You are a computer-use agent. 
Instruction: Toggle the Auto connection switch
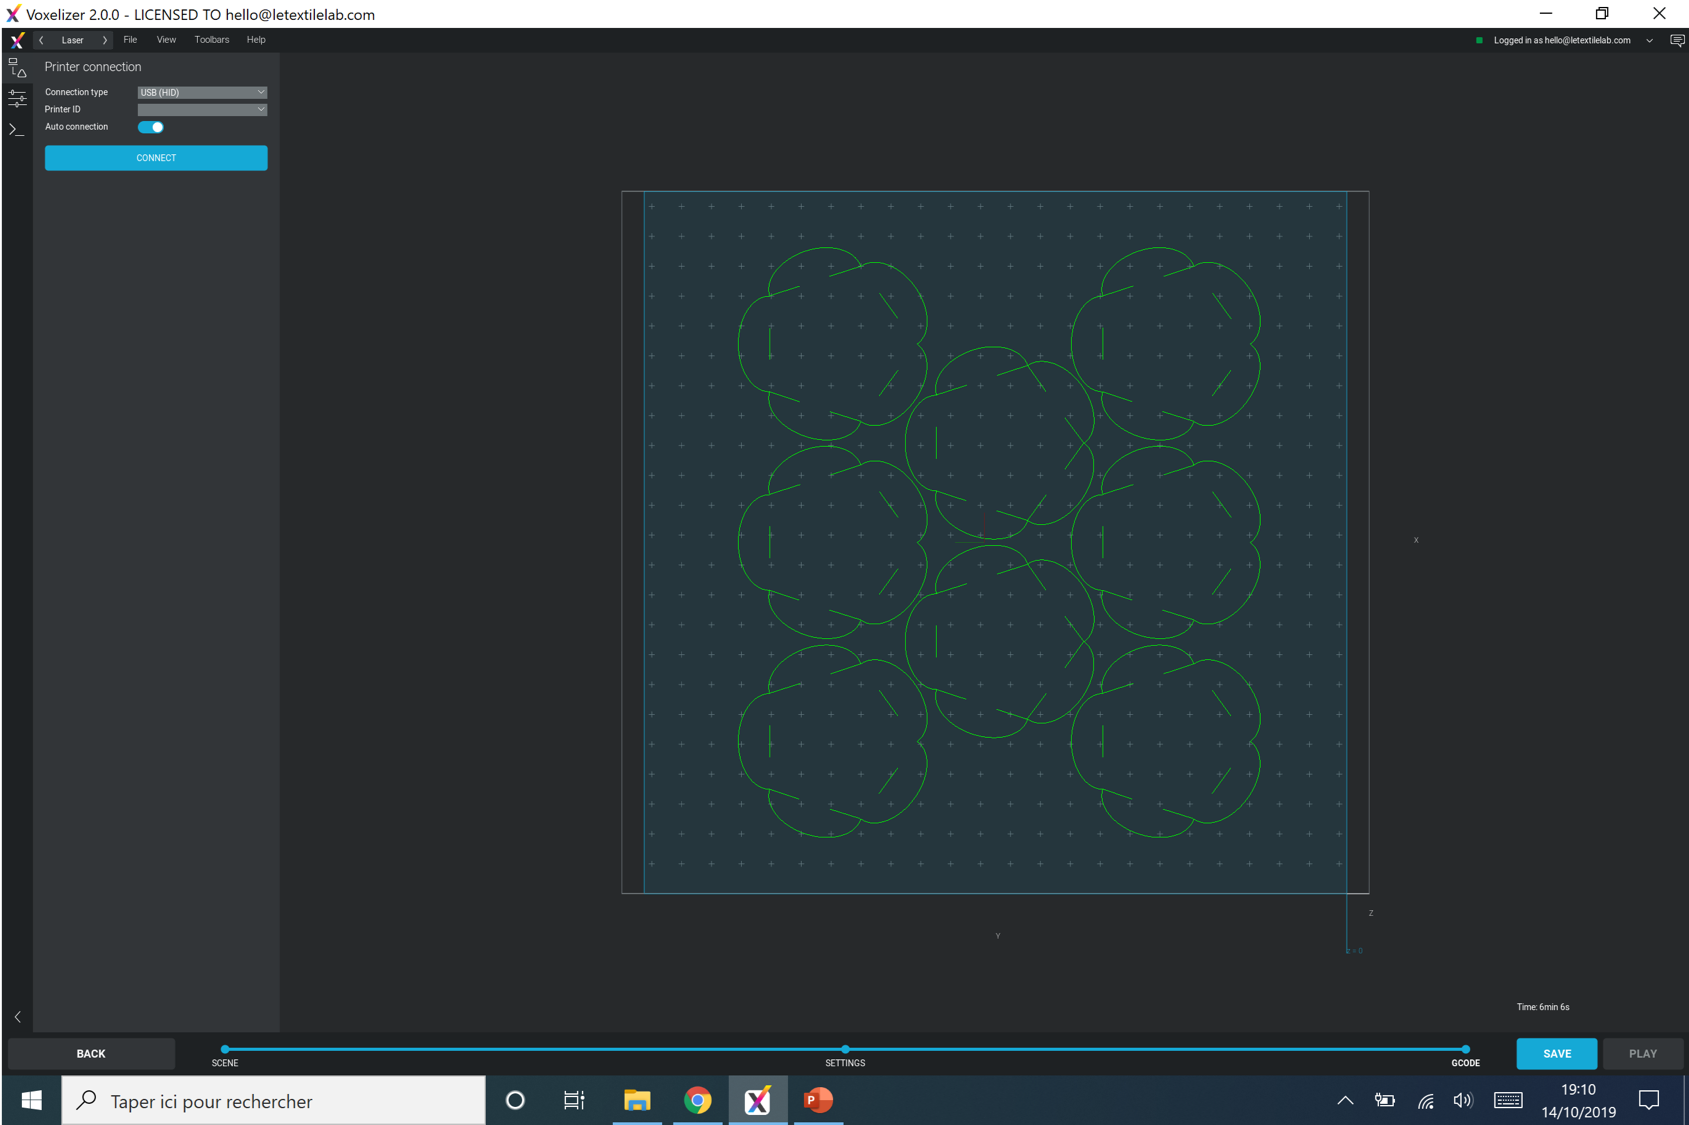coord(151,127)
